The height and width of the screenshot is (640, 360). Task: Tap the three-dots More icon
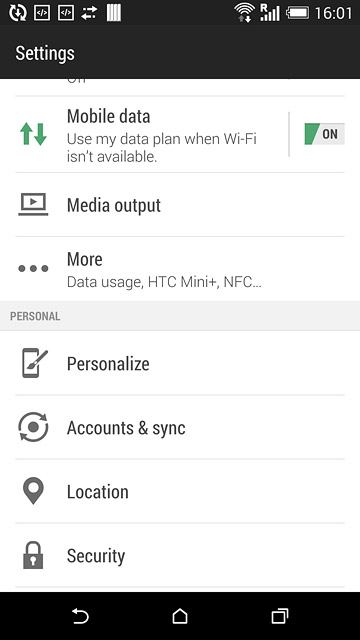pyautogui.click(x=33, y=269)
